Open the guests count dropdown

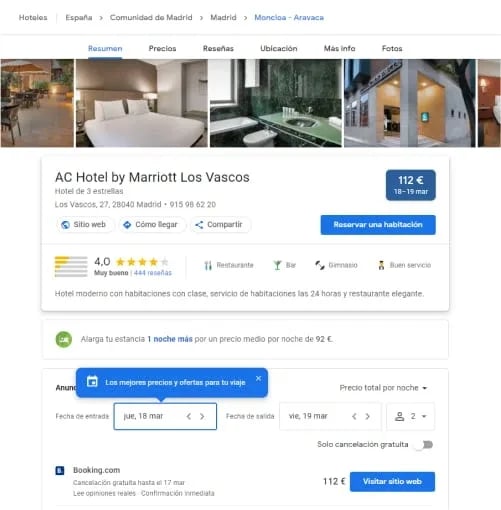pos(411,416)
